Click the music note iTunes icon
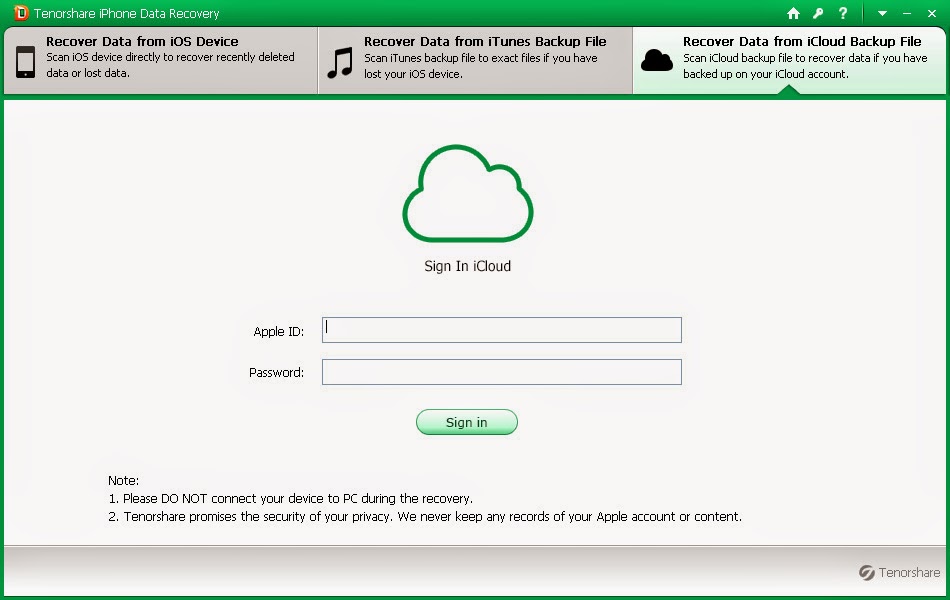Viewport: 950px width, 600px height. 340,62
